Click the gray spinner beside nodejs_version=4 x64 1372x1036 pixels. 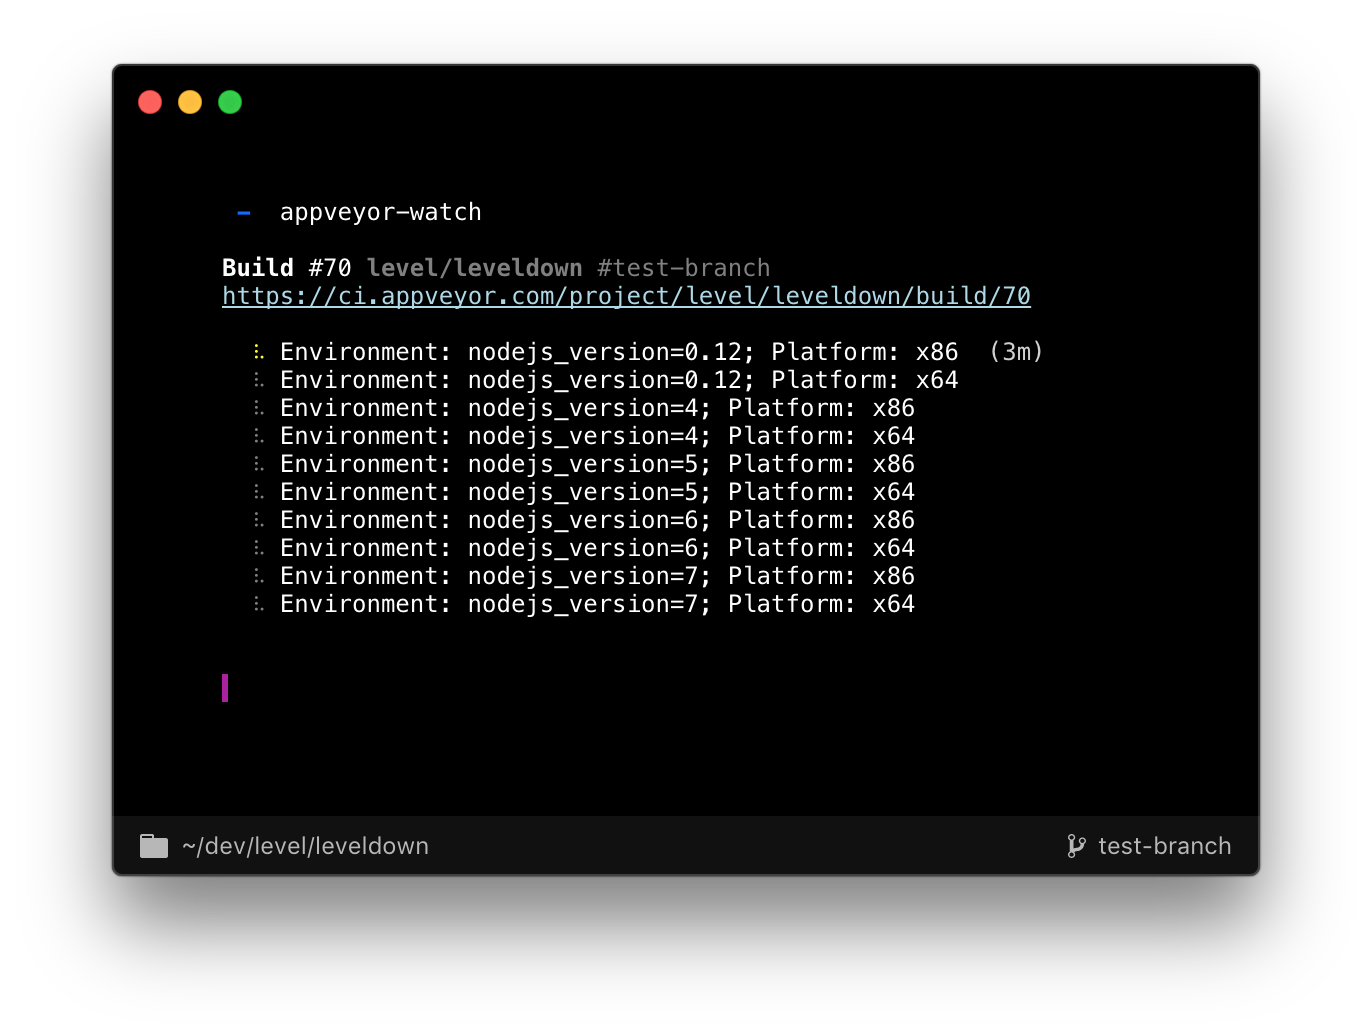point(259,436)
